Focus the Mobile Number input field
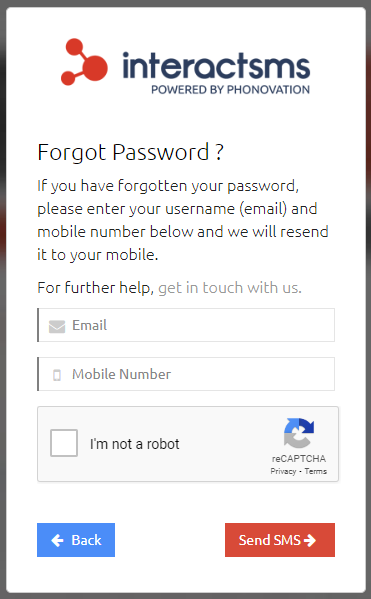The width and height of the screenshot is (371, 599). point(186,374)
